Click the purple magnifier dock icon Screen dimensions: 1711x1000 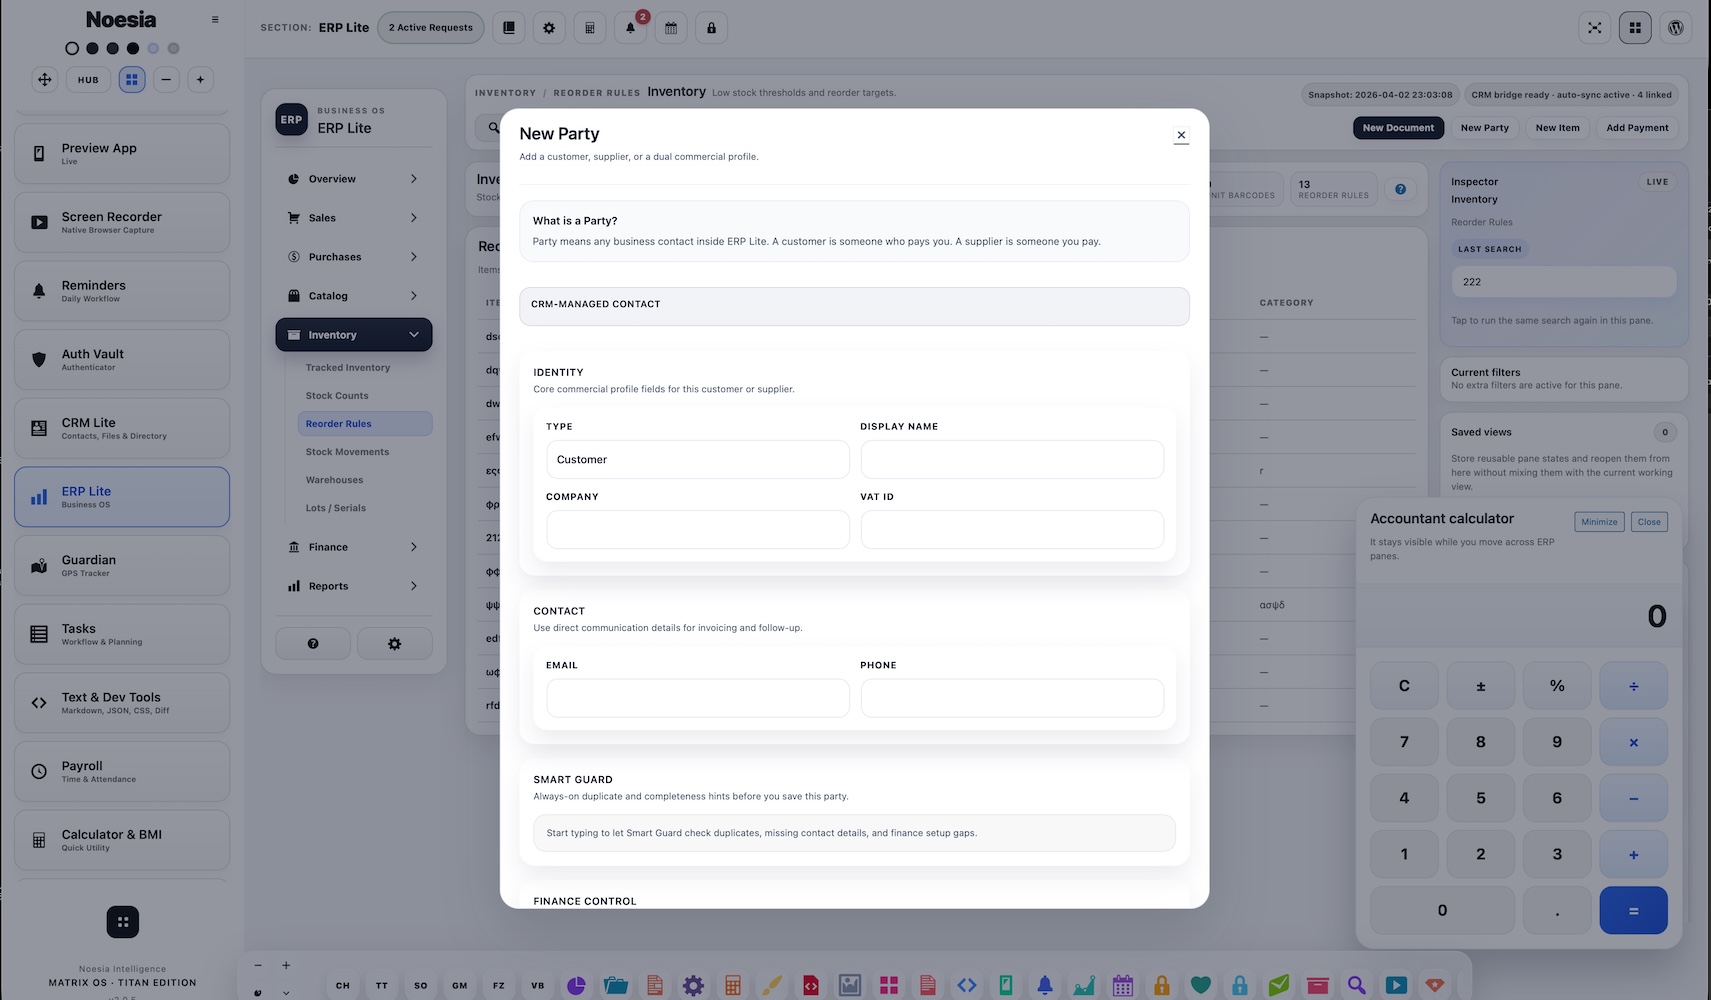pos(1357,986)
